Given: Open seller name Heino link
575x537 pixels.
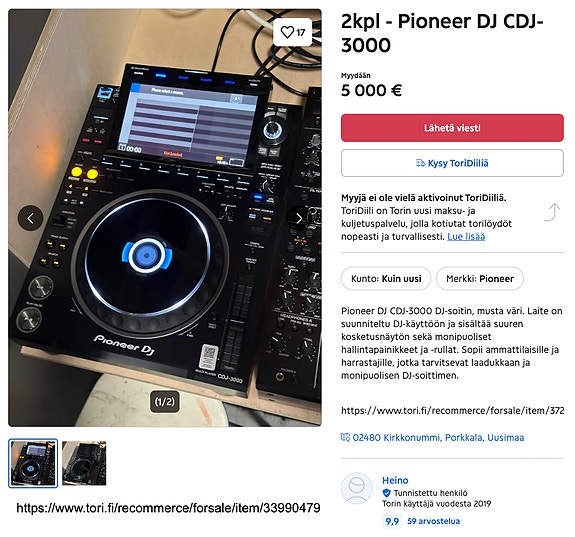Looking at the screenshot, I should 395,480.
